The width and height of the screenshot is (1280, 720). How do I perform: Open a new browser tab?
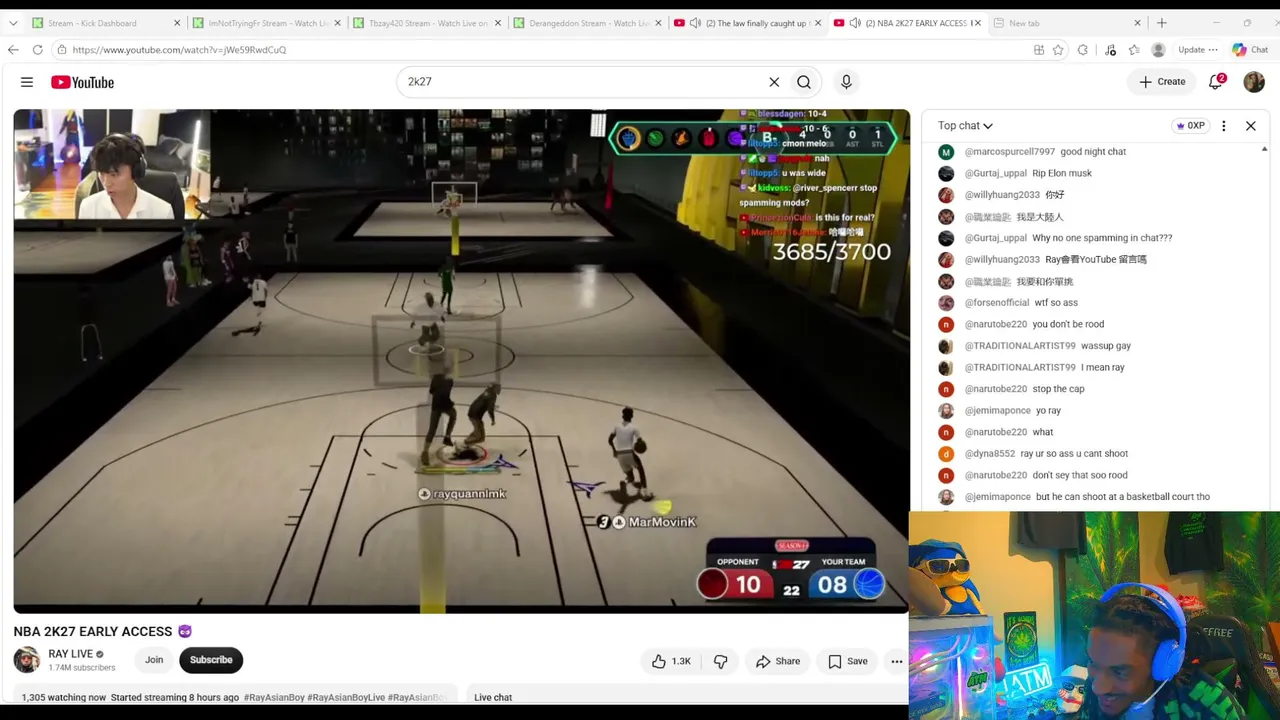(x=1162, y=23)
